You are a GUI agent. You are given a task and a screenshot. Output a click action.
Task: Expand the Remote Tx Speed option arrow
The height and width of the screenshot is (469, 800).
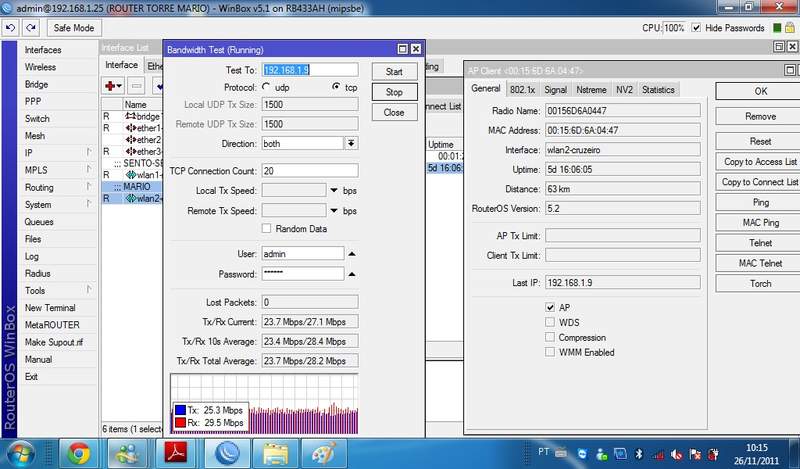[334, 210]
